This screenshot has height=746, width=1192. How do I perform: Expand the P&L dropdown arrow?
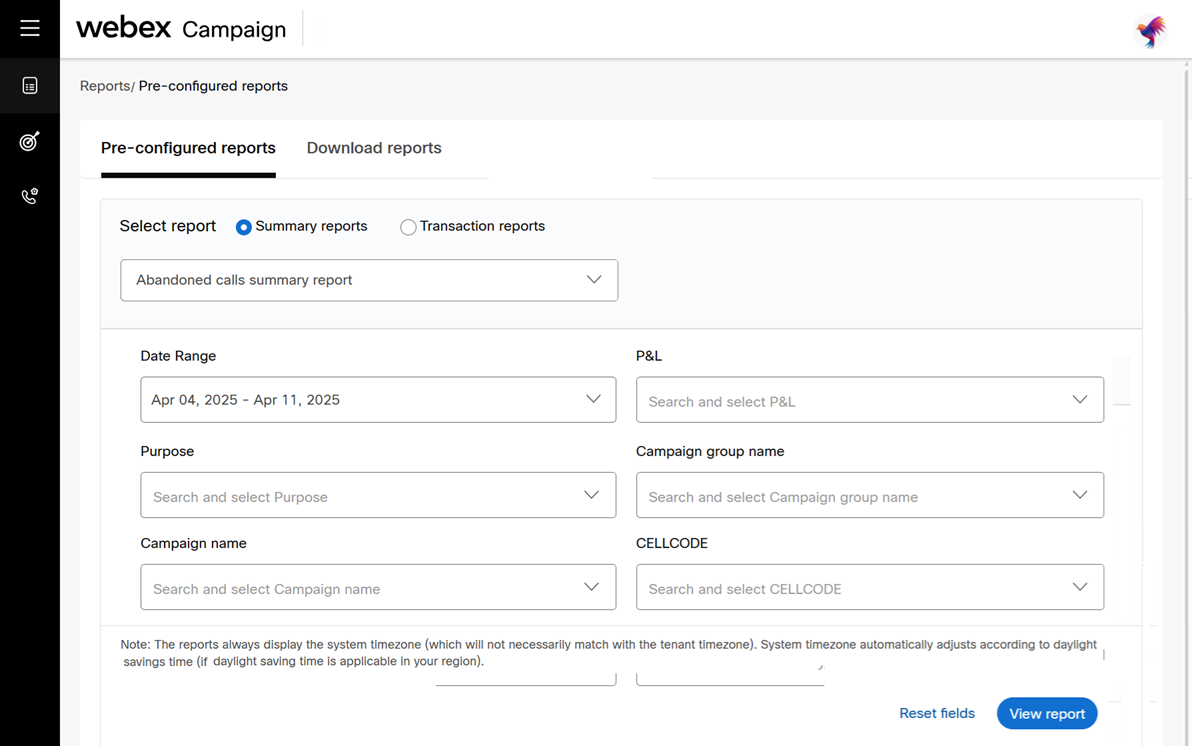pos(1080,400)
